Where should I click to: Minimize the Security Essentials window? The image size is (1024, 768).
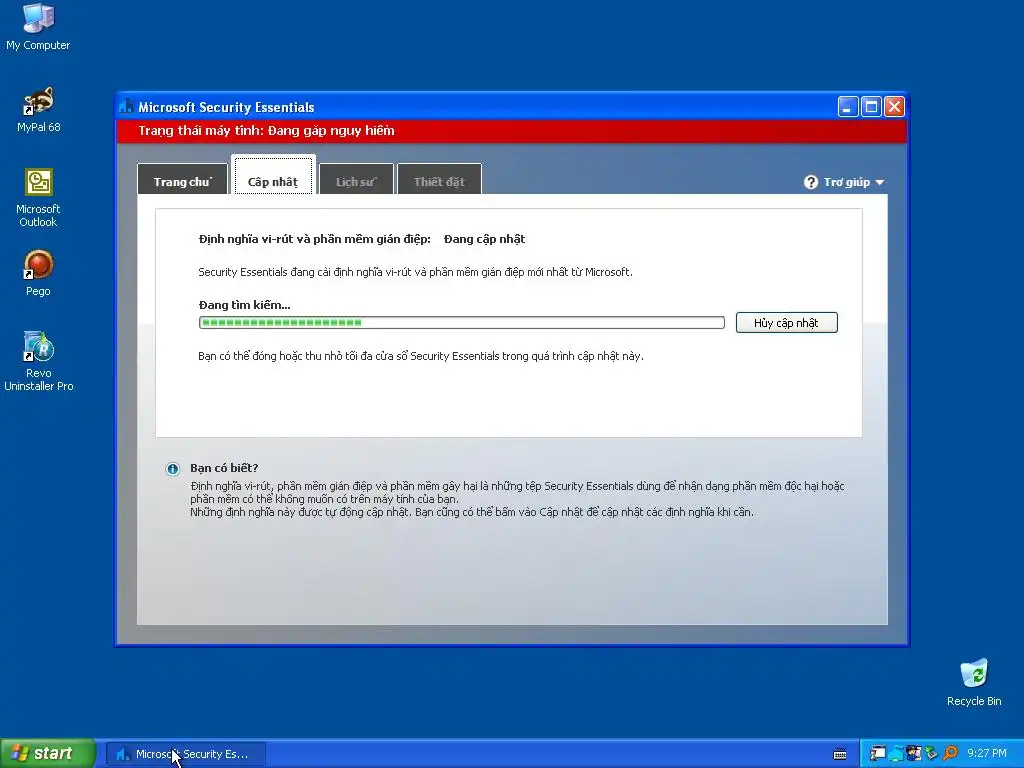(x=848, y=106)
